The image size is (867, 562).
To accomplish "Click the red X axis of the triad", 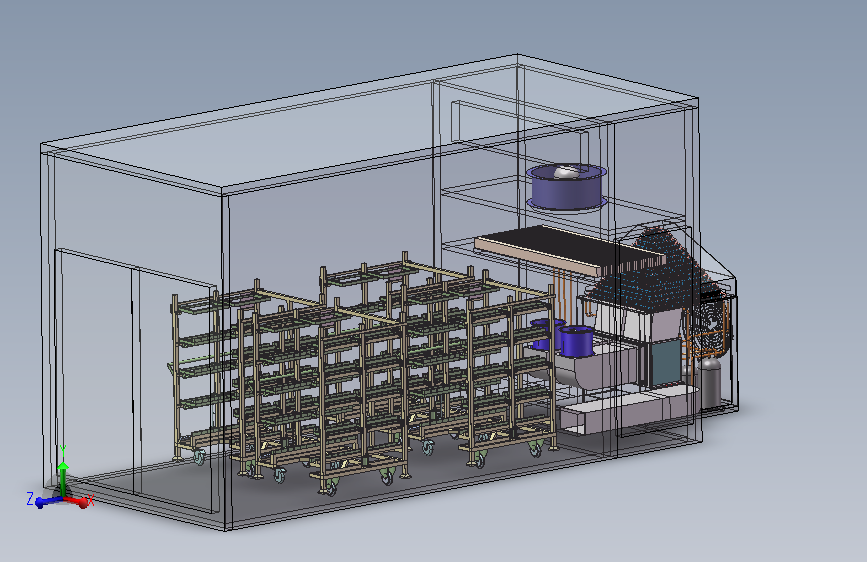I will tap(77, 502).
